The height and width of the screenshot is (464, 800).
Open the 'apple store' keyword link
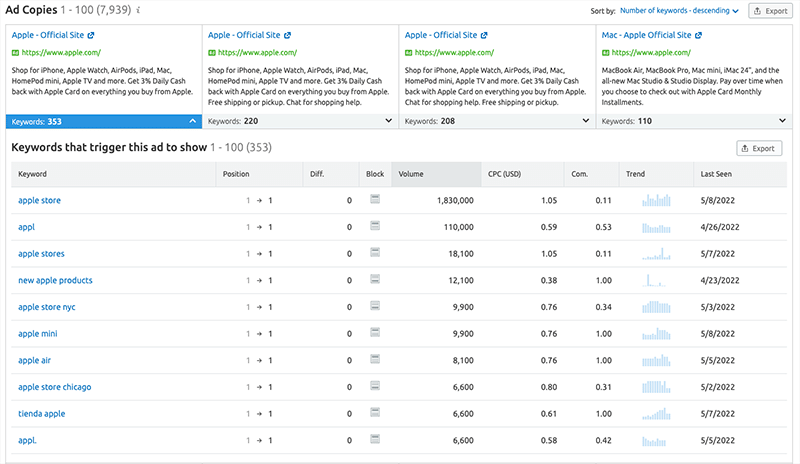tap(39, 201)
